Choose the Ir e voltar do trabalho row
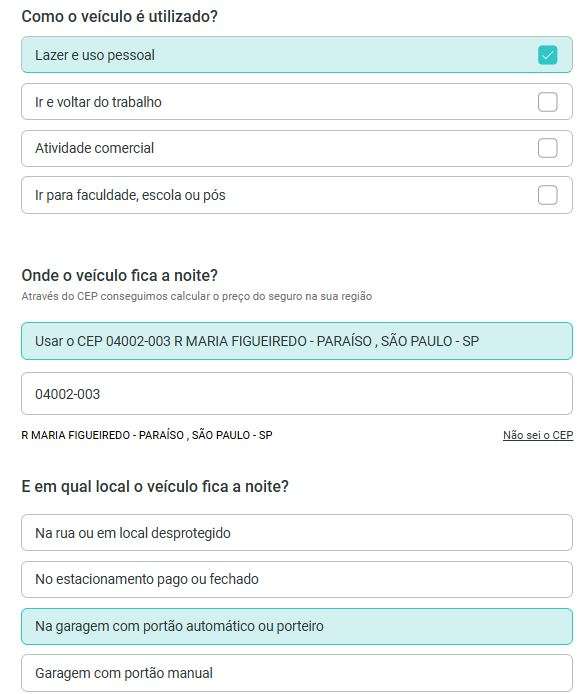Screen dimensions: 583x694 pos(297,102)
